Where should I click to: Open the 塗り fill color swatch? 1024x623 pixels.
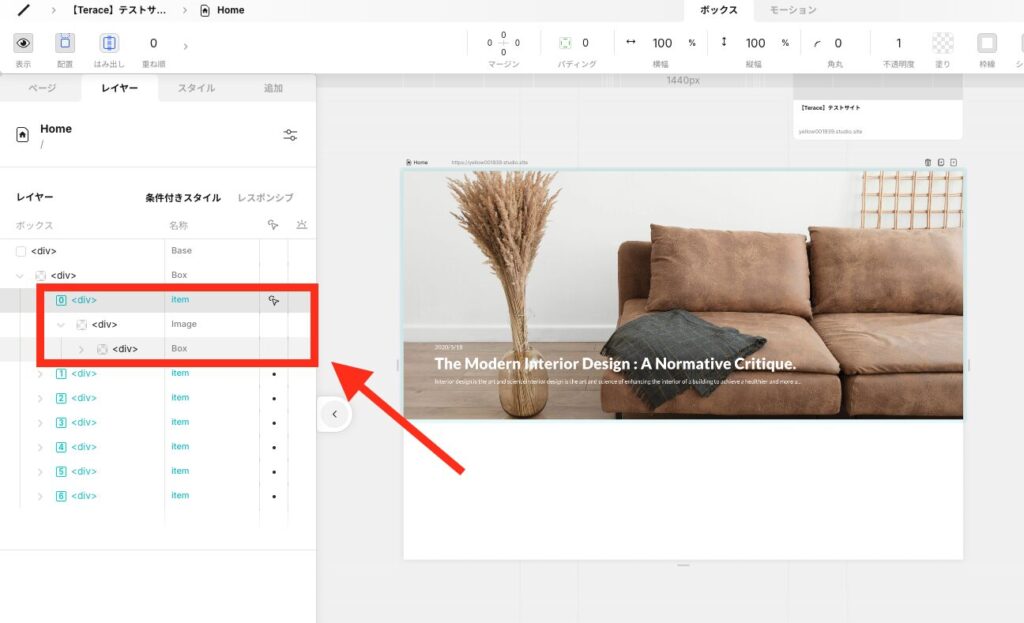pyautogui.click(x=942, y=43)
